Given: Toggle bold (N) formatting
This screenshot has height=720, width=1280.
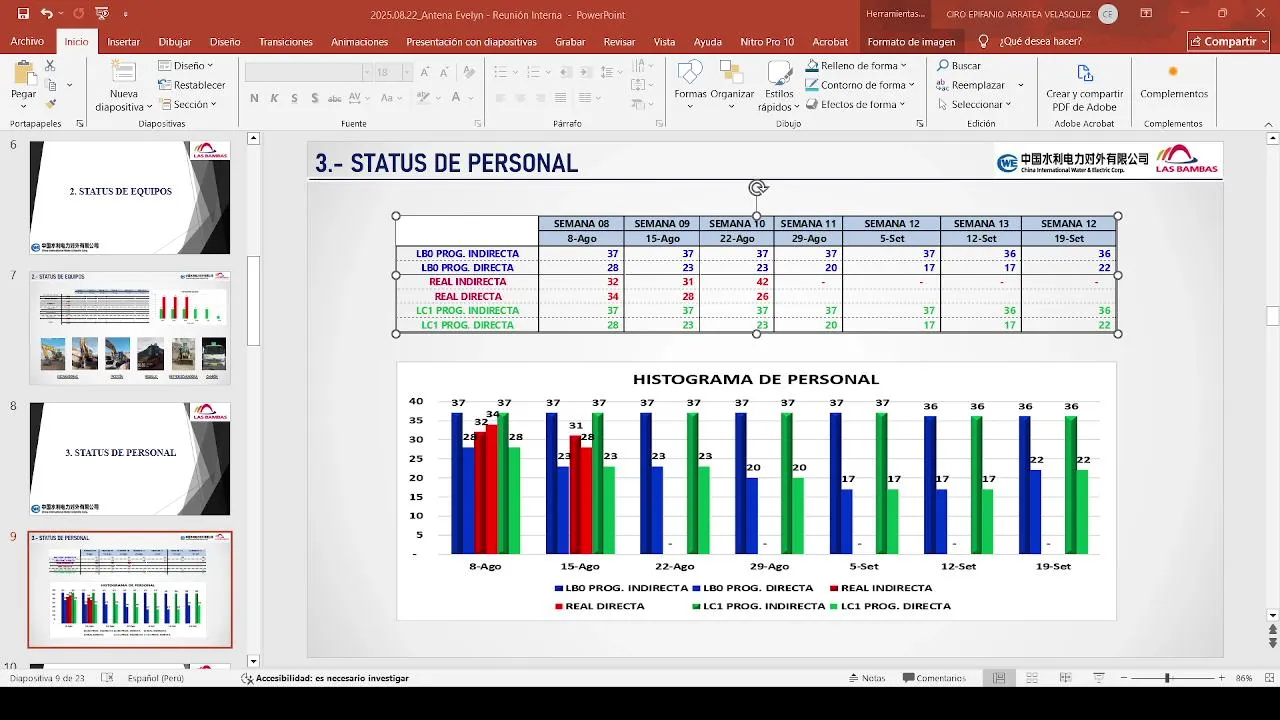Looking at the screenshot, I should (254, 98).
